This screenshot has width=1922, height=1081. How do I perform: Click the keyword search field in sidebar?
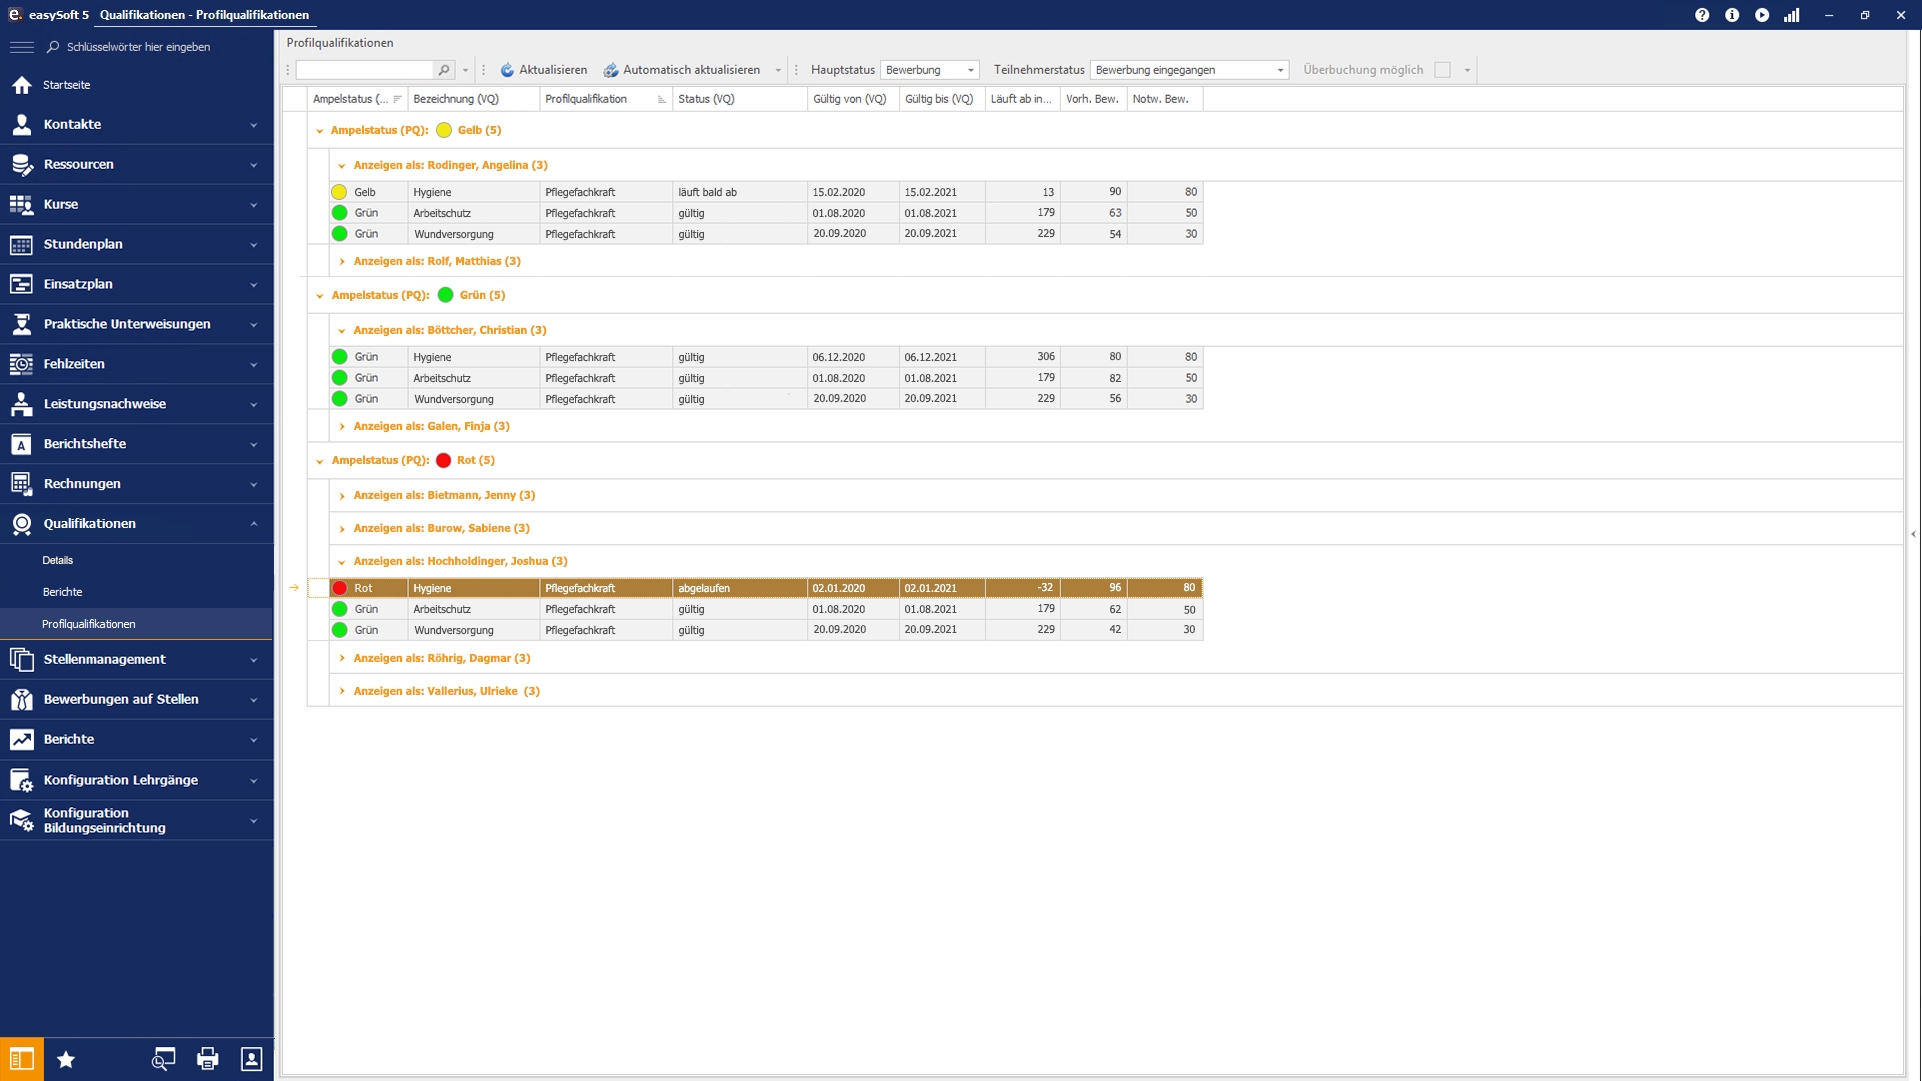click(140, 47)
